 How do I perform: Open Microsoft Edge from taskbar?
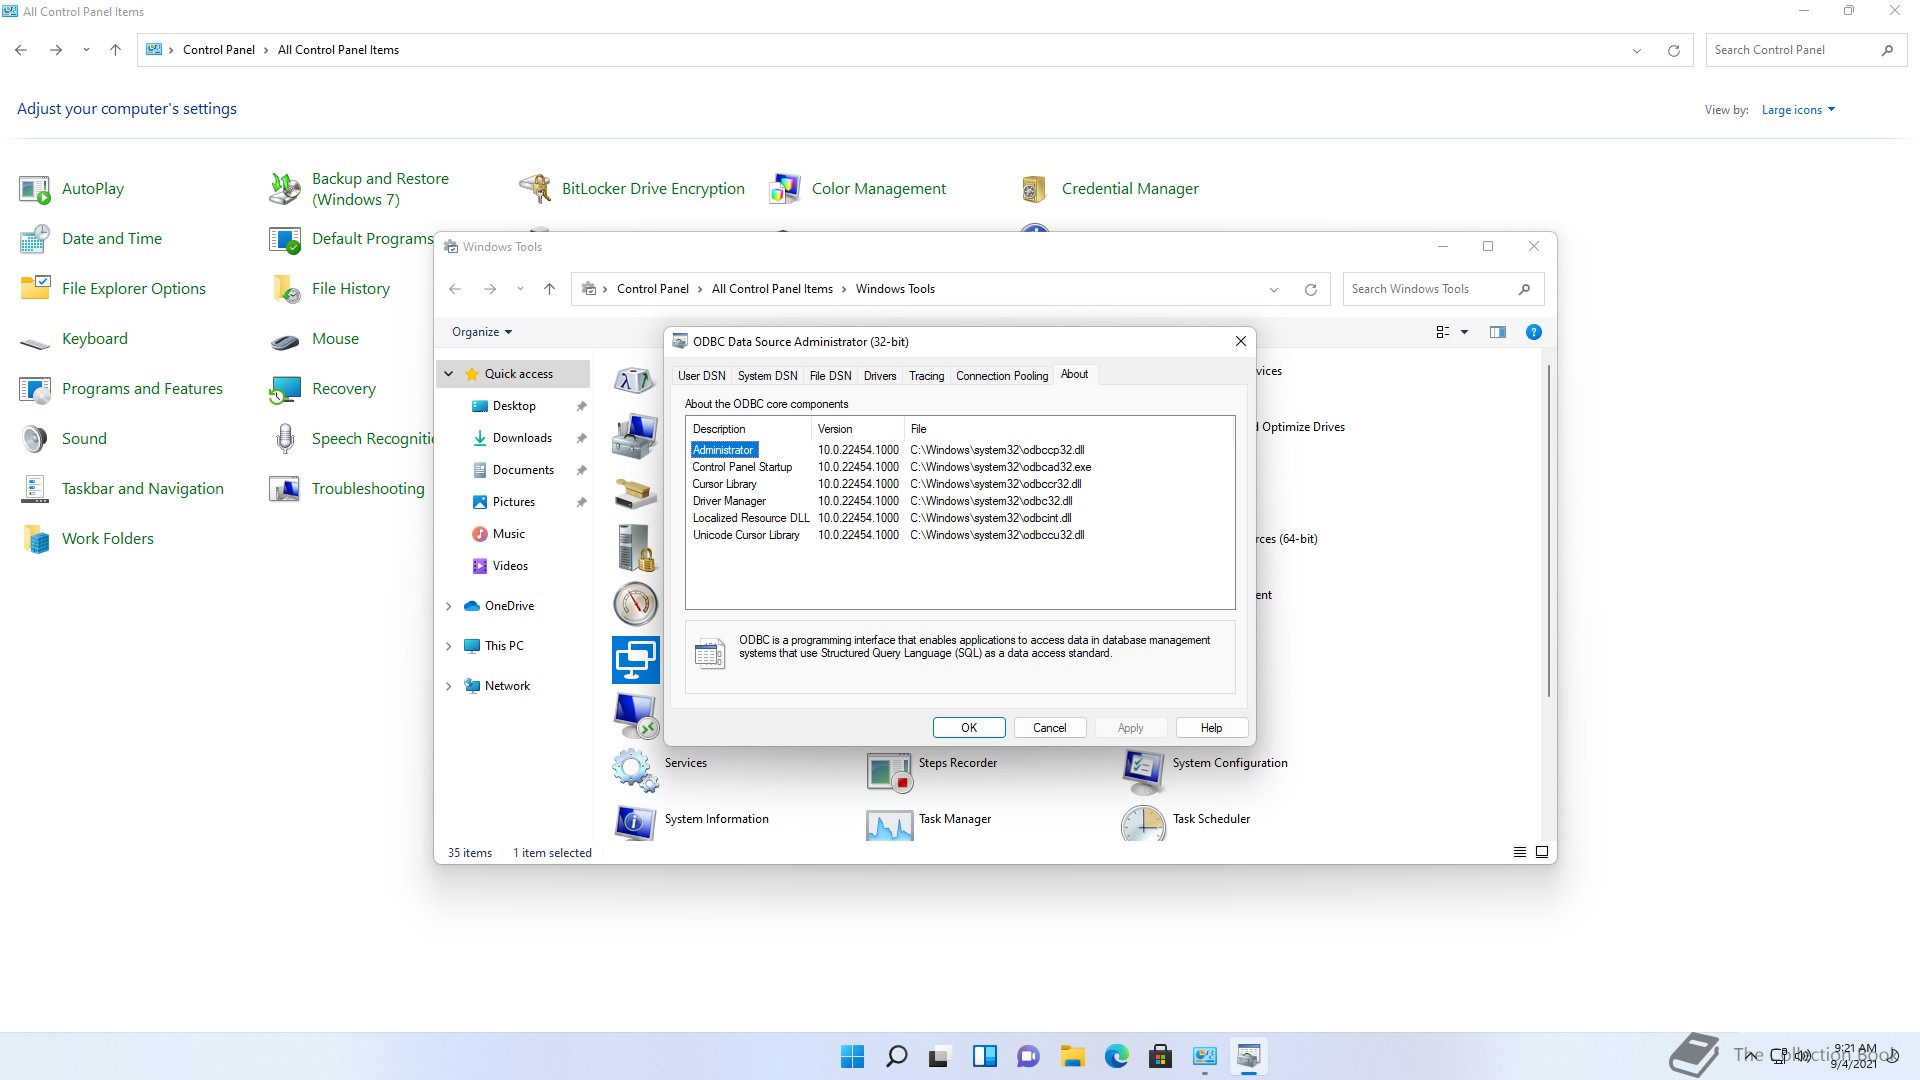pos(1117,1056)
